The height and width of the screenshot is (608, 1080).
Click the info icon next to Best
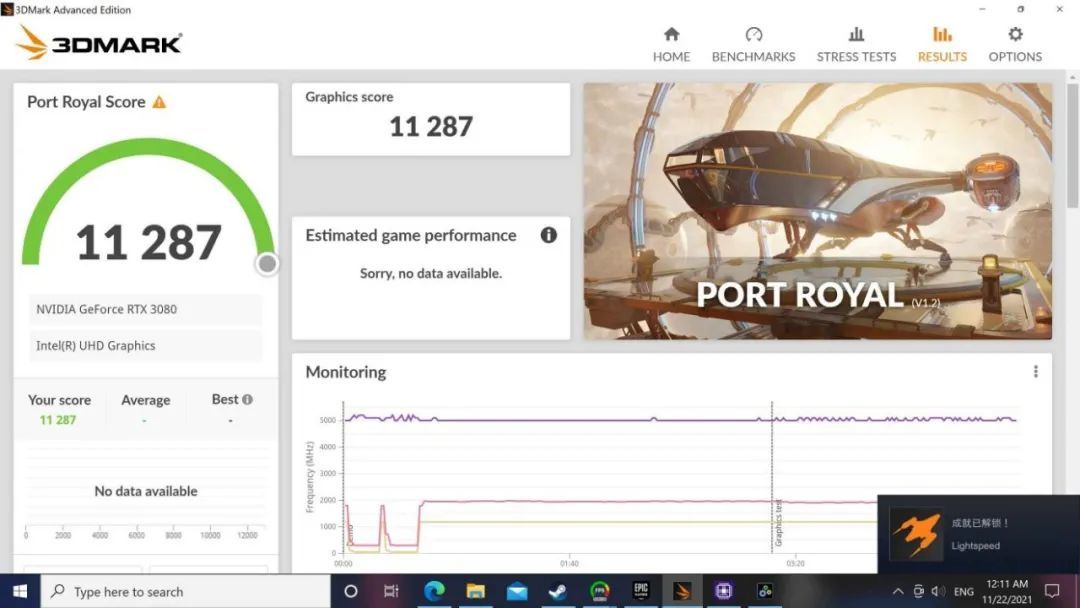246,398
